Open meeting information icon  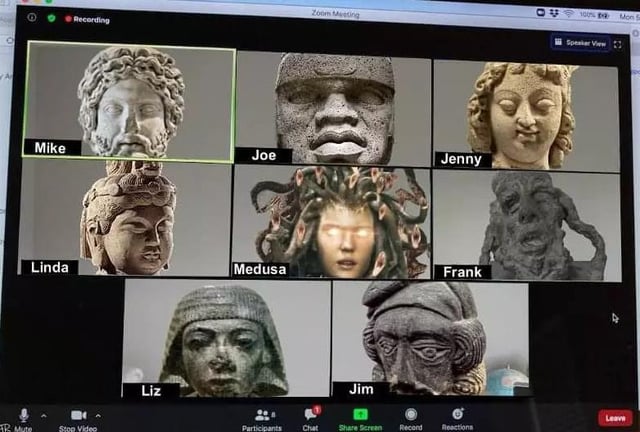coord(32,17)
